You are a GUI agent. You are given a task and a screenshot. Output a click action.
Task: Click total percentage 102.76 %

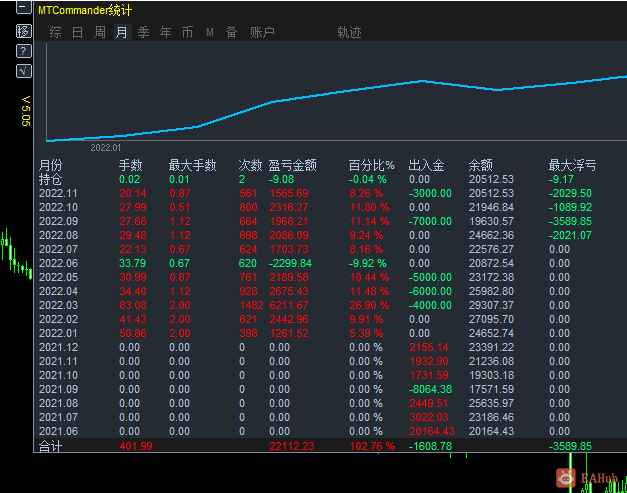coord(372,446)
